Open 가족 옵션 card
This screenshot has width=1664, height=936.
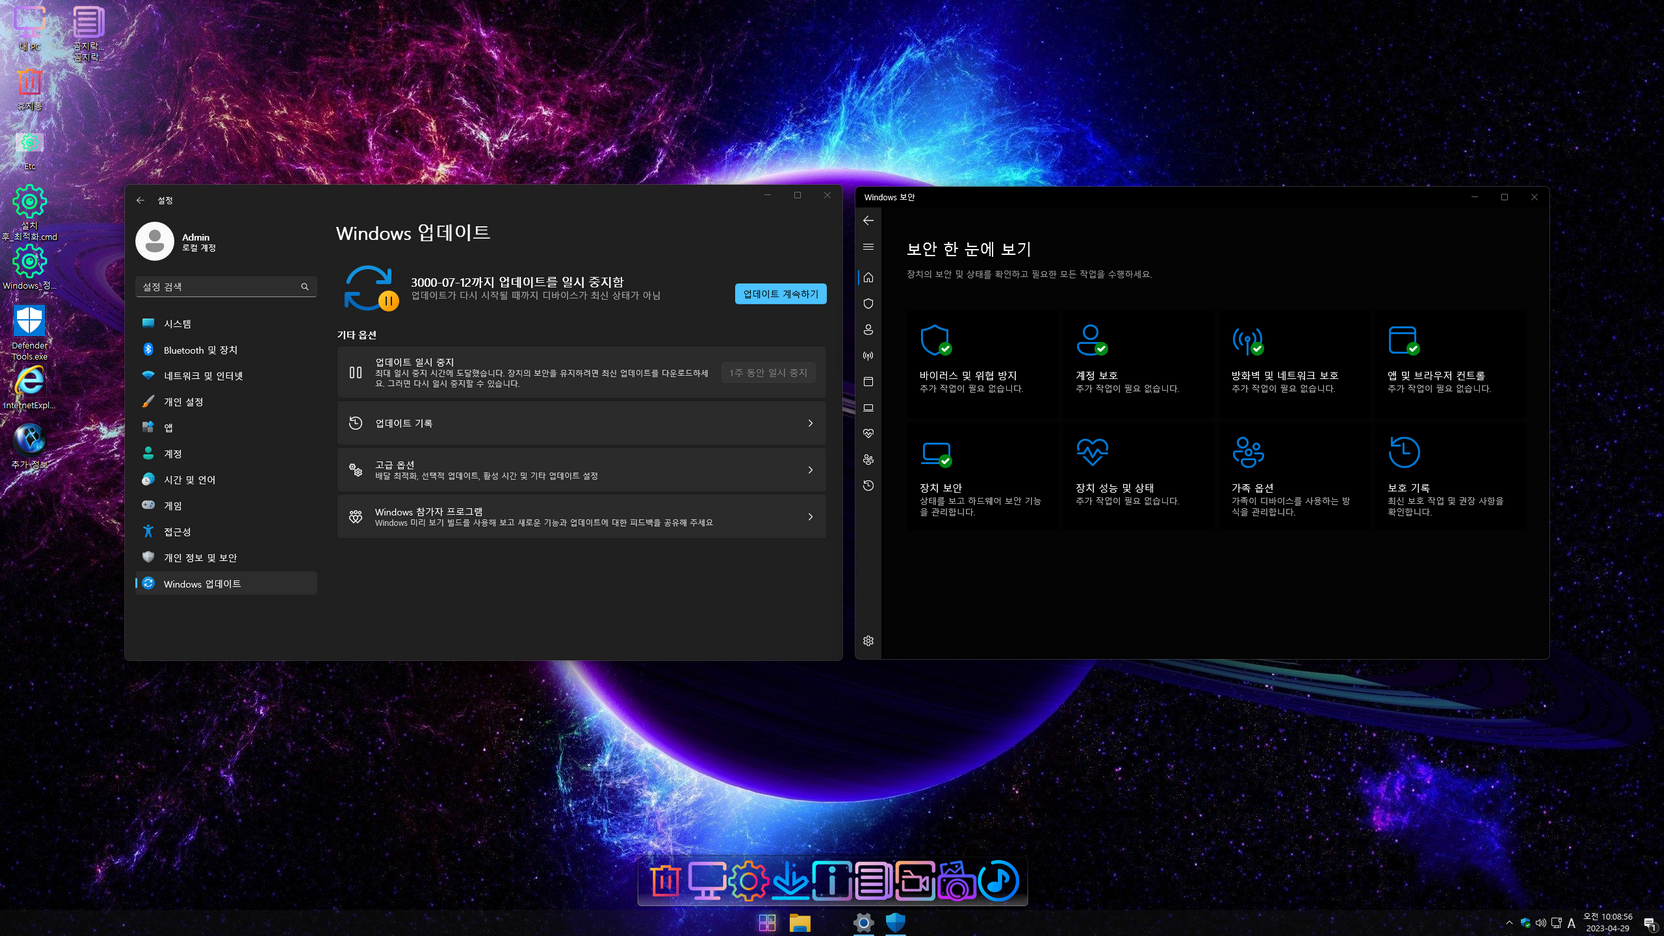coord(1294,477)
